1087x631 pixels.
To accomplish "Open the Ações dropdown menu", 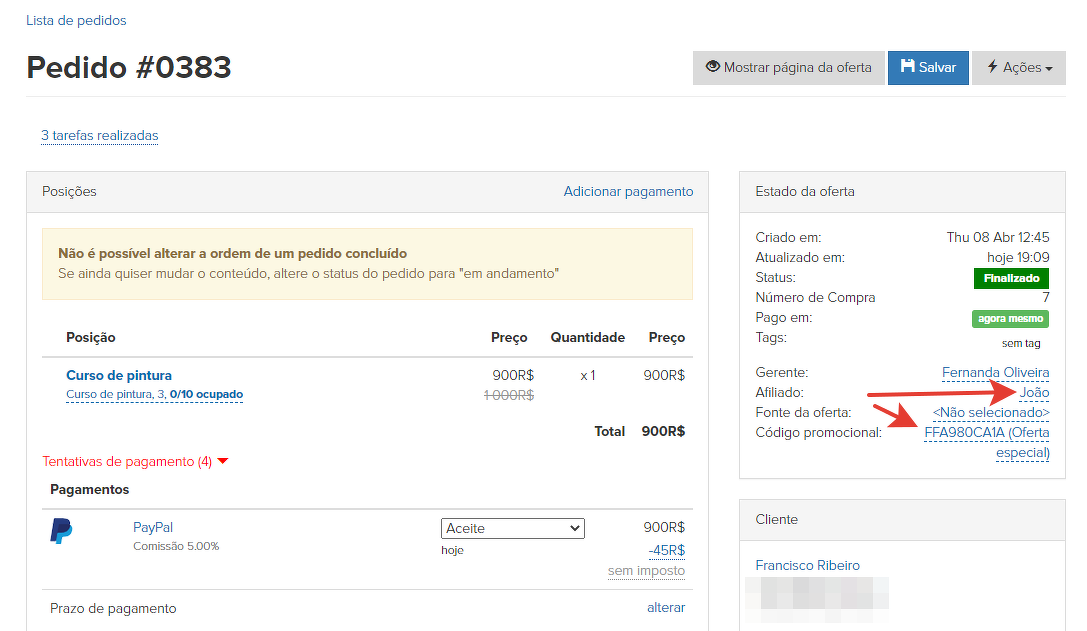I will tap(1019, 68).
